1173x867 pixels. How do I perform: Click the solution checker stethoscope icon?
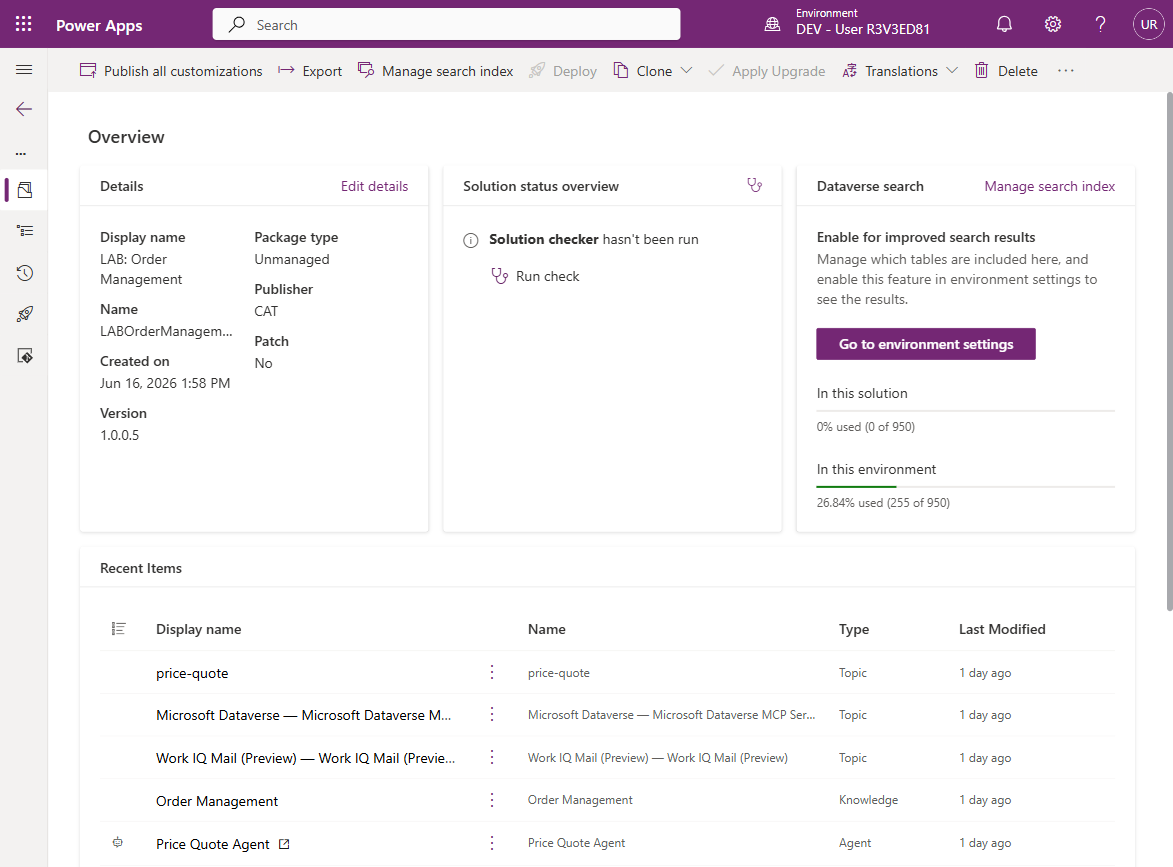[x=754, y=185]
